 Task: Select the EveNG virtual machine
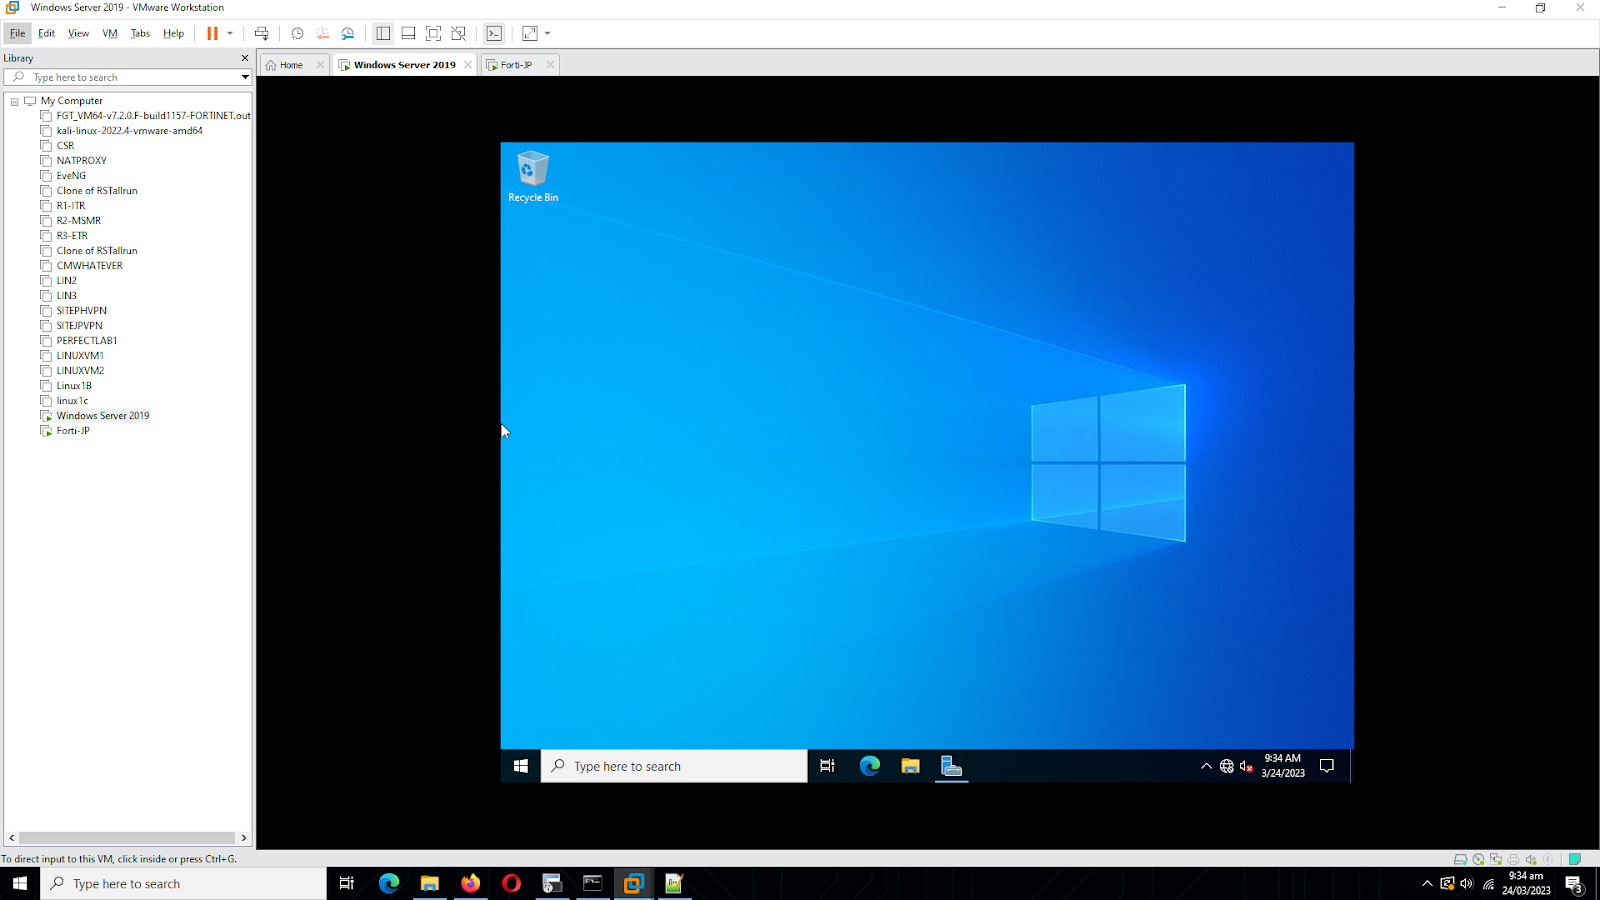pos(71,176)
